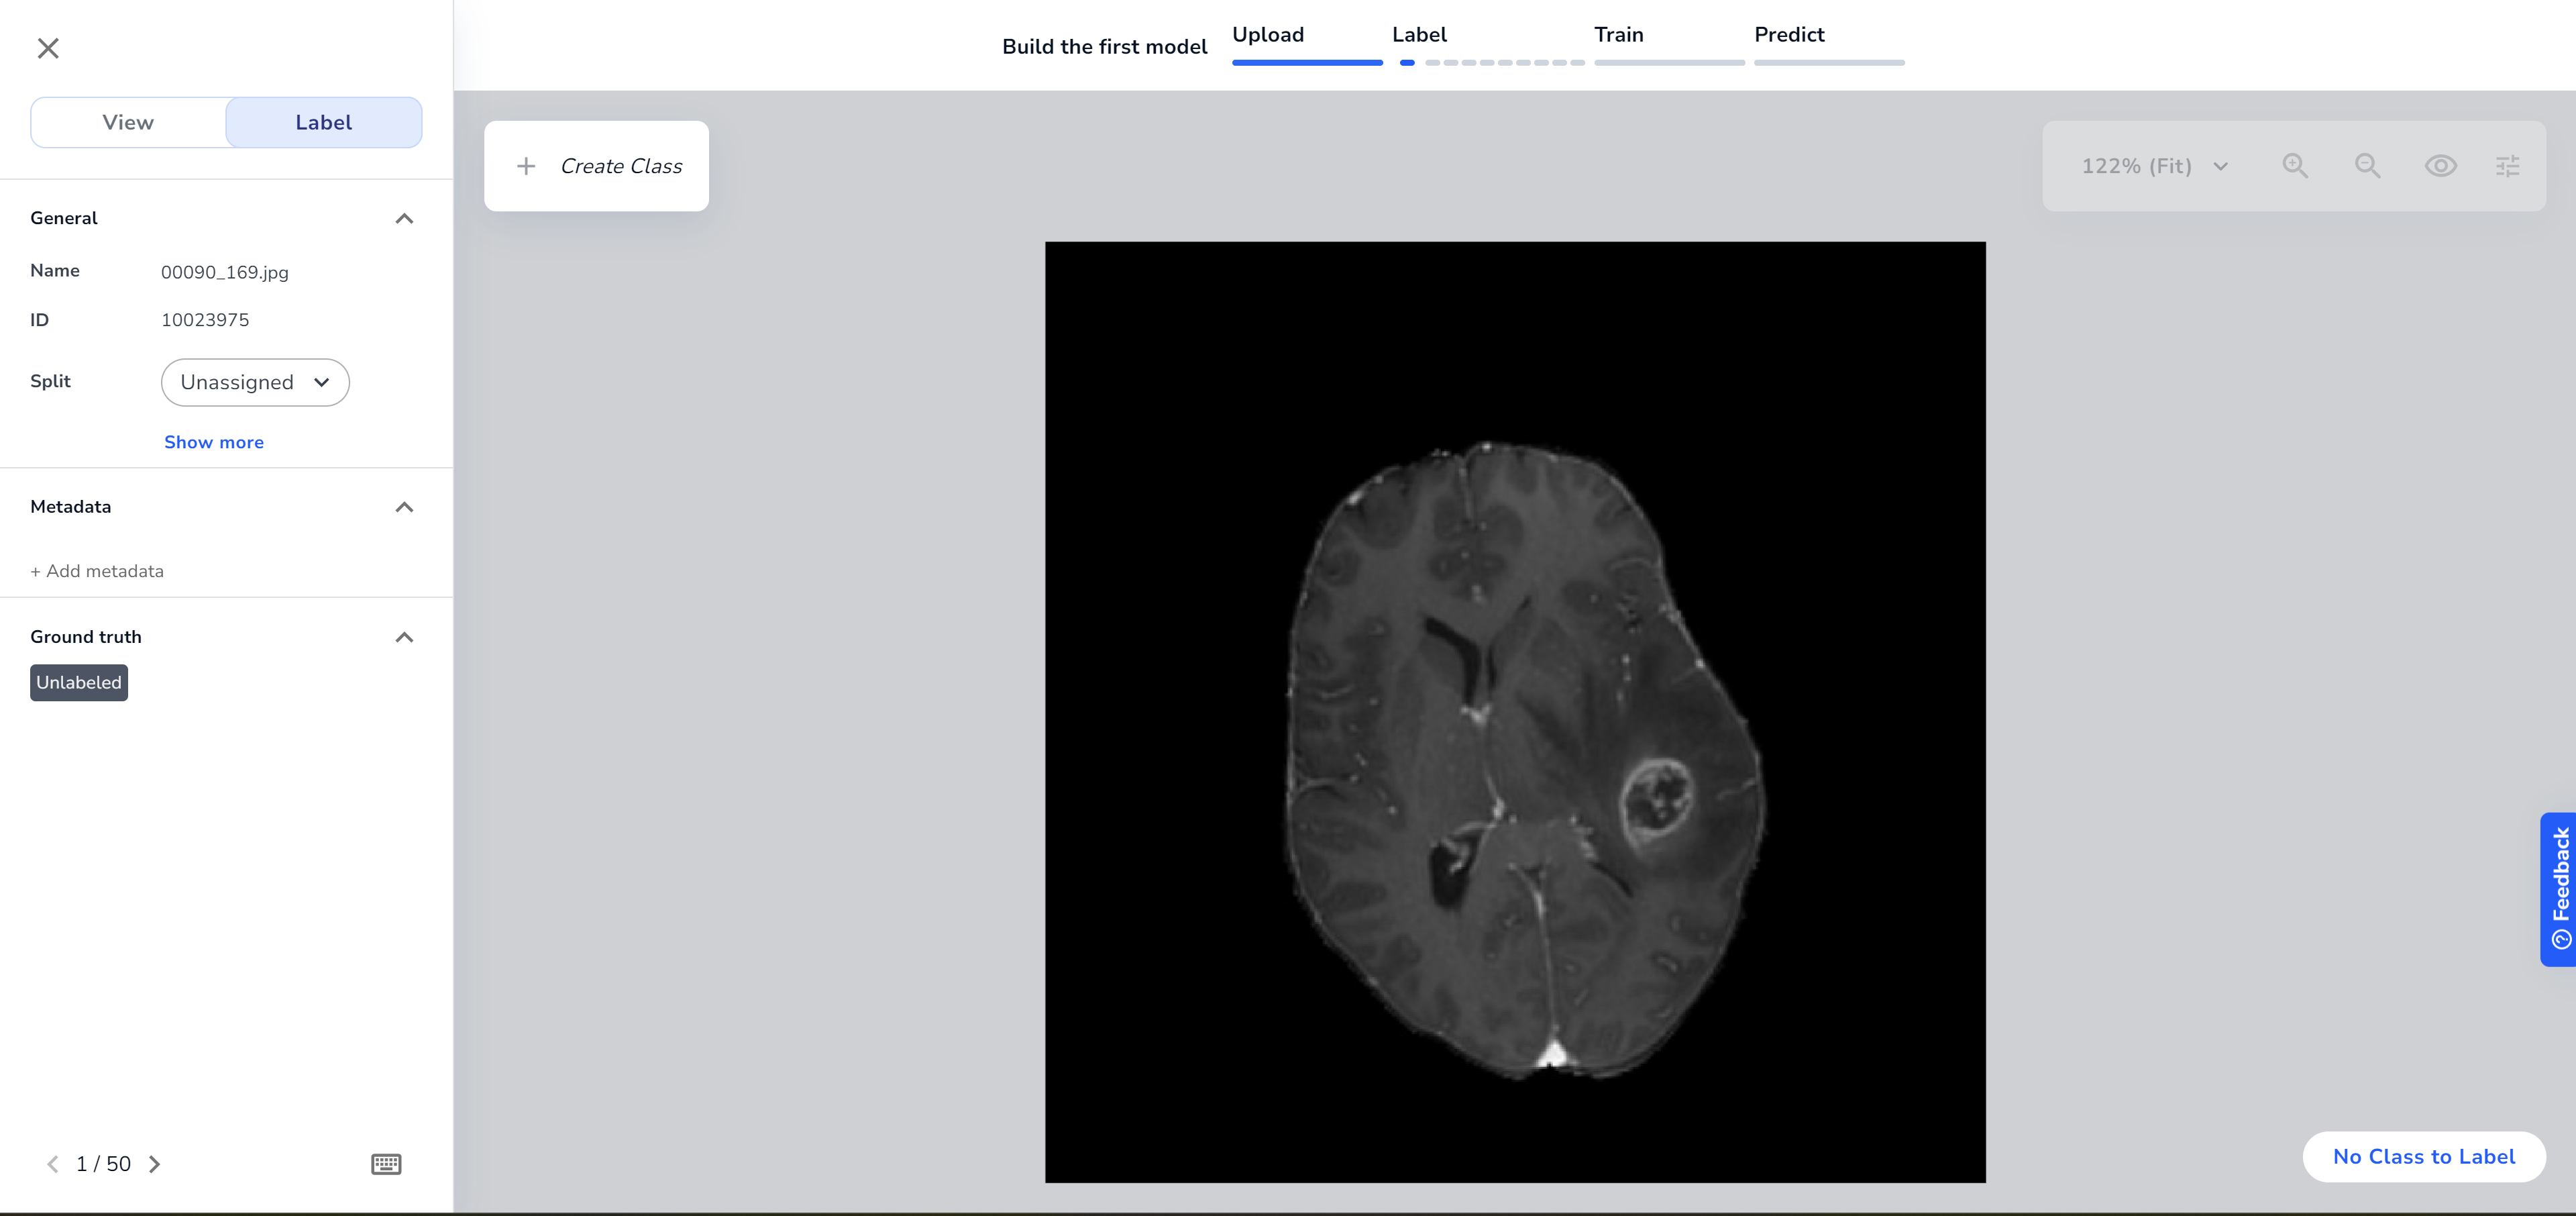Screen dimensions: 2576x1216
Task: Select the Label step tab
Action: (1419, 34)
